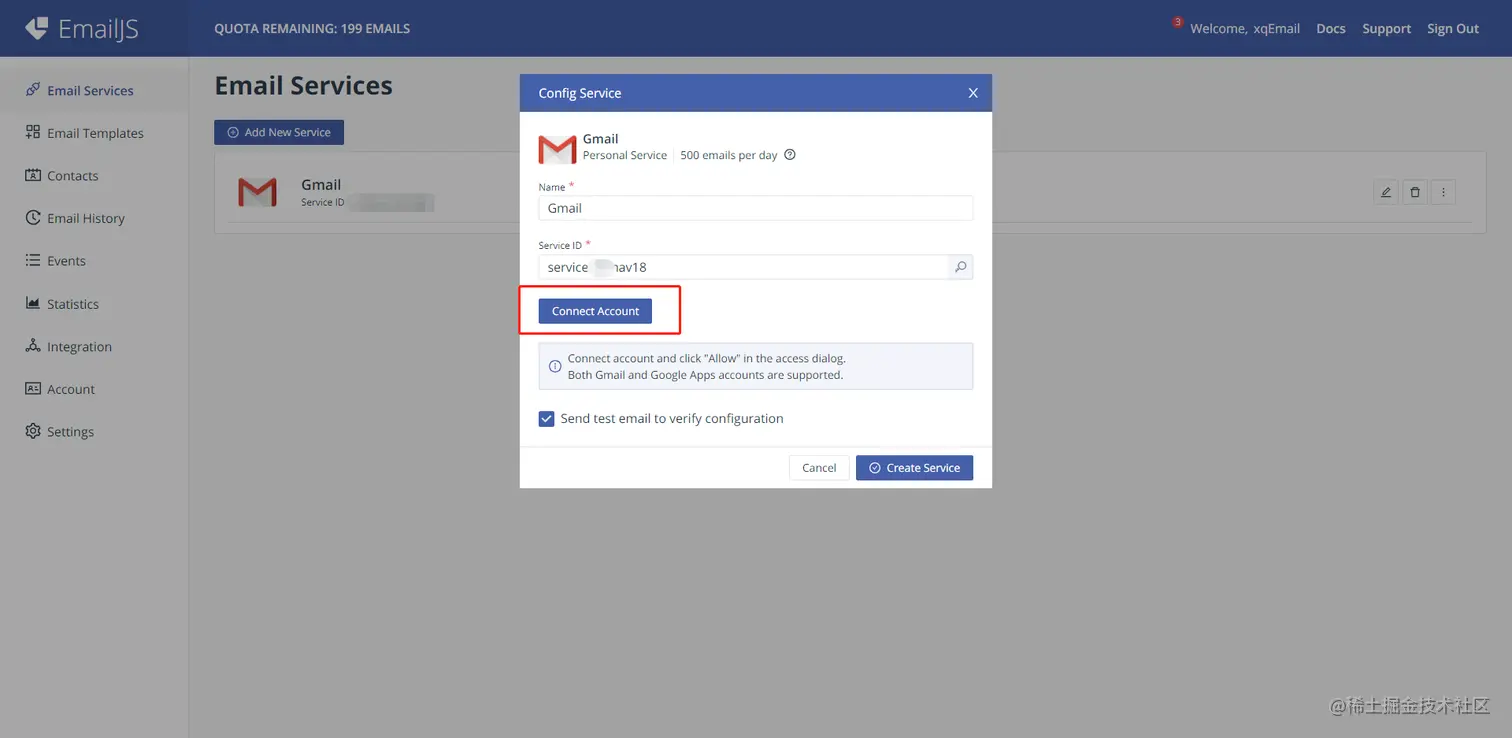Click the notification badge near Welcome
1512x738 pixels.
1178,22
